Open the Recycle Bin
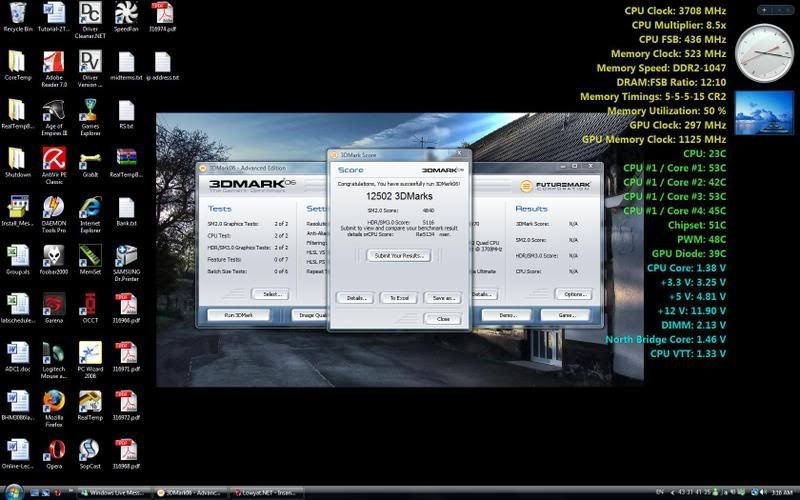This screenshot has height=500, width=800. pyautogui.click(x=17, y=14)
